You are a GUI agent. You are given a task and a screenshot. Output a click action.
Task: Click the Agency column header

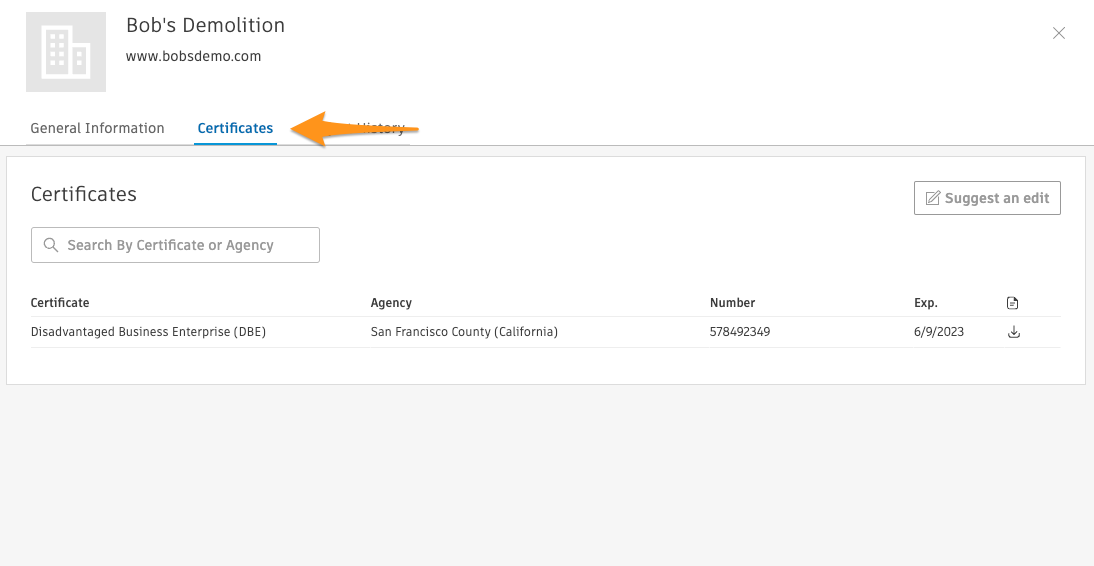(391, 303)
